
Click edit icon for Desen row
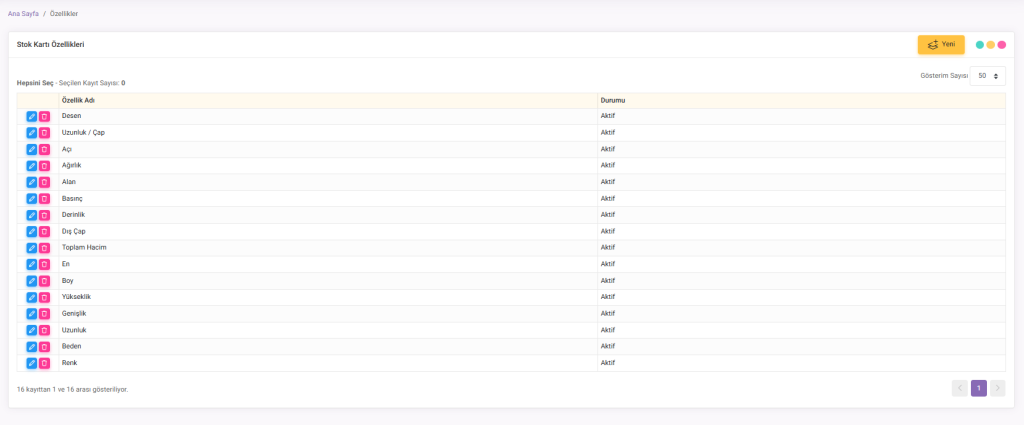32,117
